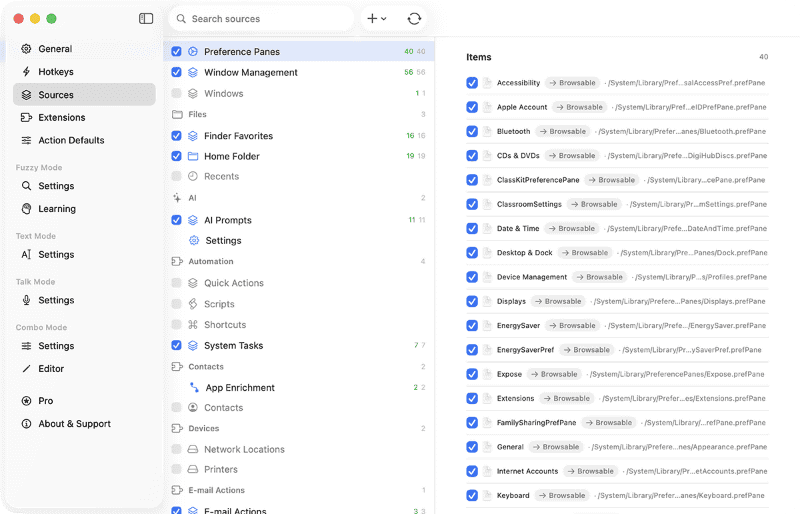
Task: Click Browsable tag on Date & Time row
Action: click(571, 229)
